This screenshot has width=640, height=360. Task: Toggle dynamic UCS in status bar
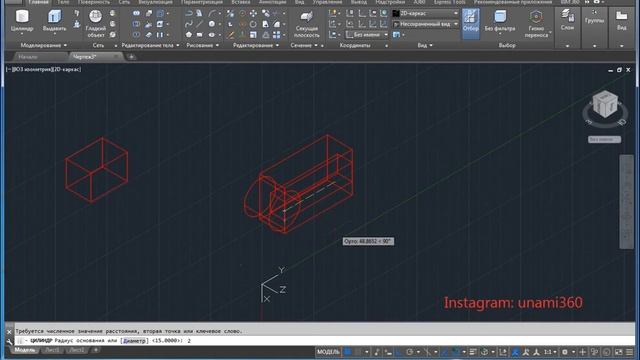click(503, 352)
